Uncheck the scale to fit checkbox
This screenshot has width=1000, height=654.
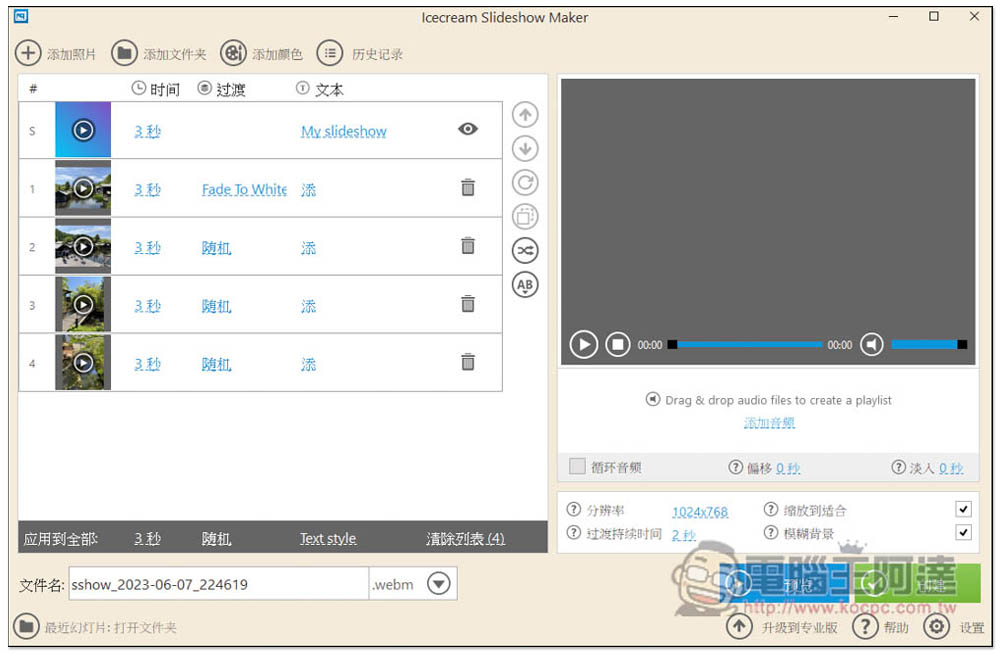[x=963, y=509]
